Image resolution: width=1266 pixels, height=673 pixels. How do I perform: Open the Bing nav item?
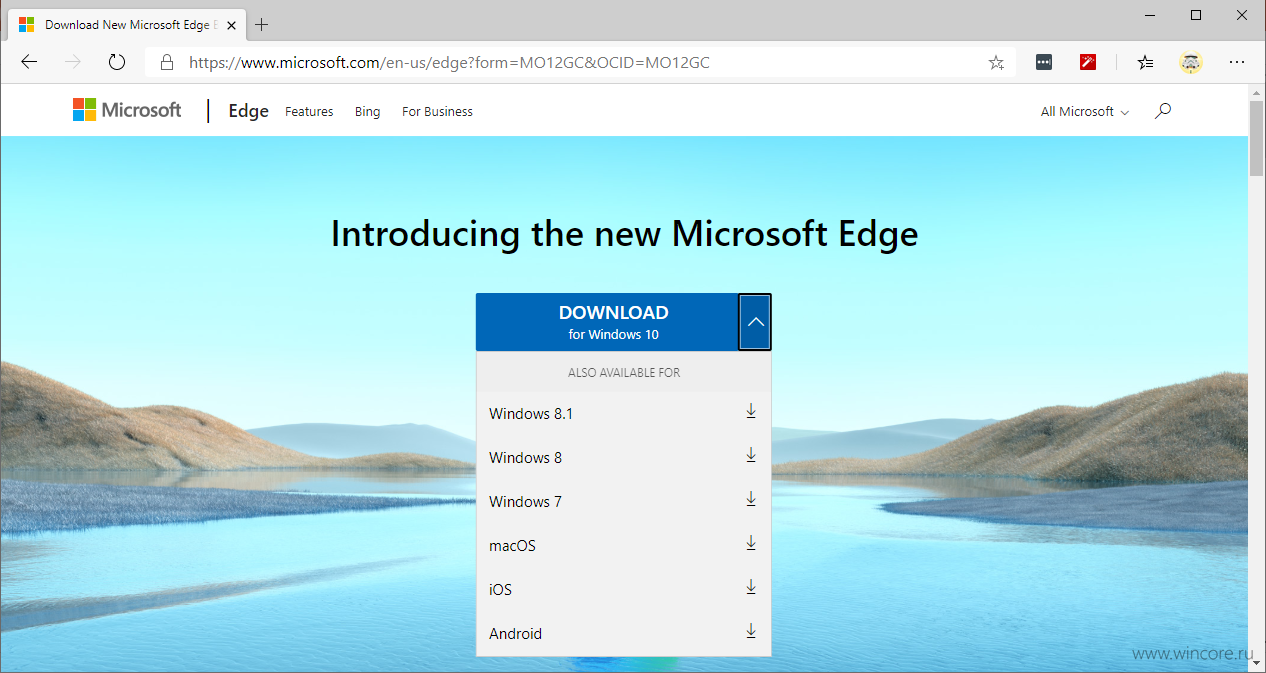pos(367,111)
